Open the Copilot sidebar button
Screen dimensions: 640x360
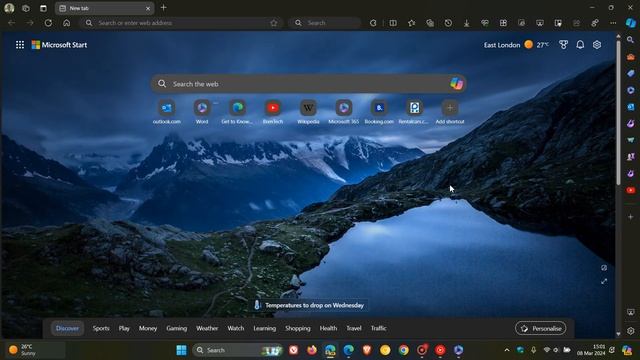[631, 23]
